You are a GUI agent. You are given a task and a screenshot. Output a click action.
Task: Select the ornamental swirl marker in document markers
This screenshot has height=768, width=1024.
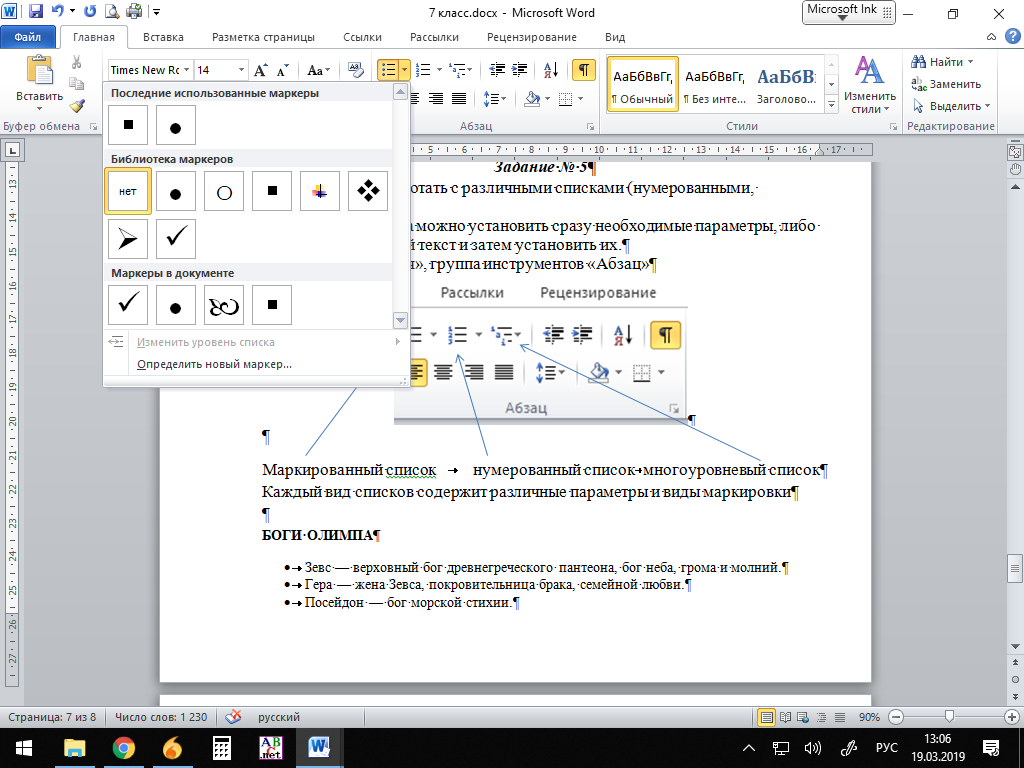point(224,305)
